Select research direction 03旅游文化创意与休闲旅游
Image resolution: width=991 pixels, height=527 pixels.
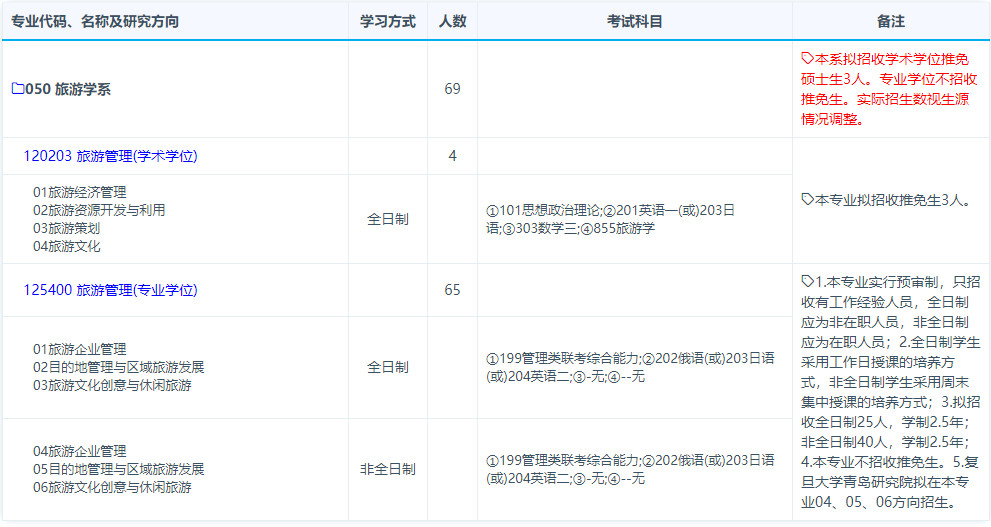(112, 385)
